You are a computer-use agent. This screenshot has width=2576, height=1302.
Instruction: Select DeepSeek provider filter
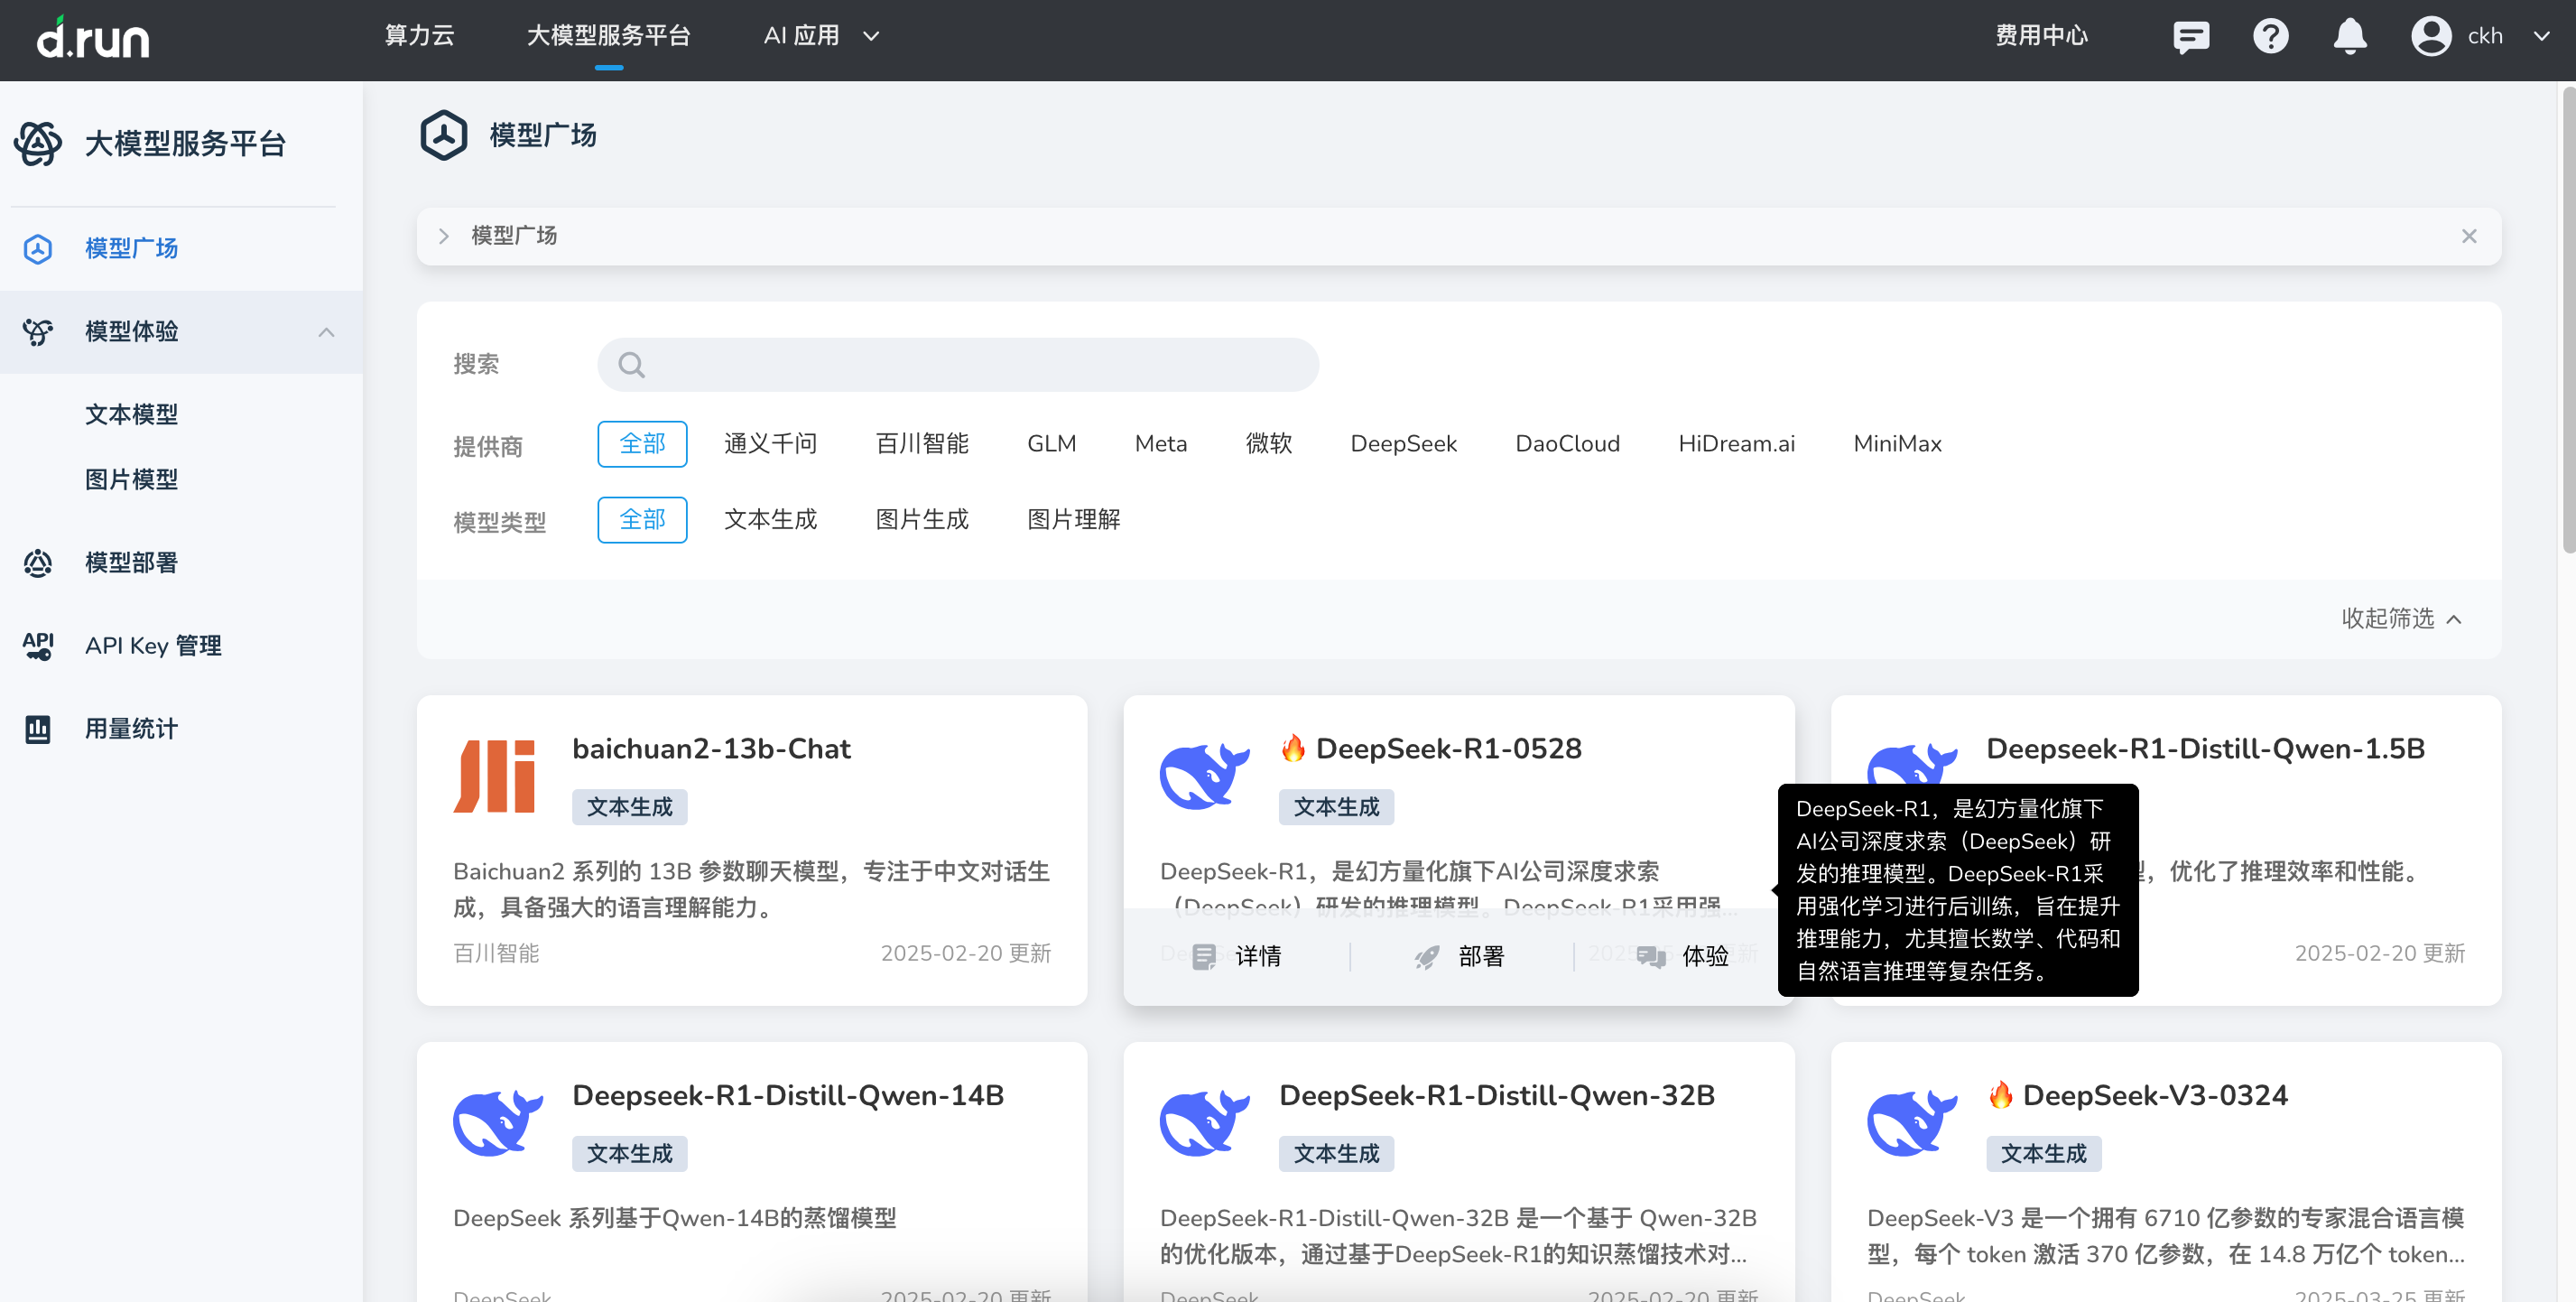point(1403,444)
